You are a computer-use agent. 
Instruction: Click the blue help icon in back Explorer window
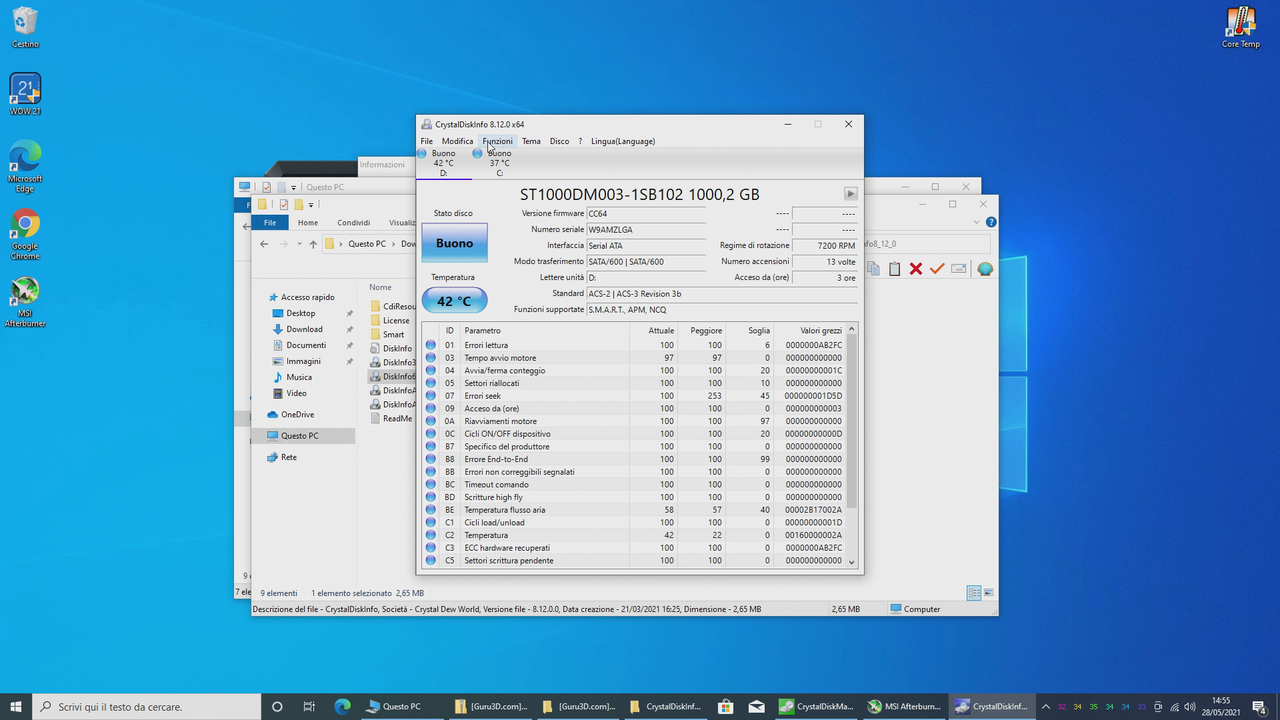tap(991, 222)
